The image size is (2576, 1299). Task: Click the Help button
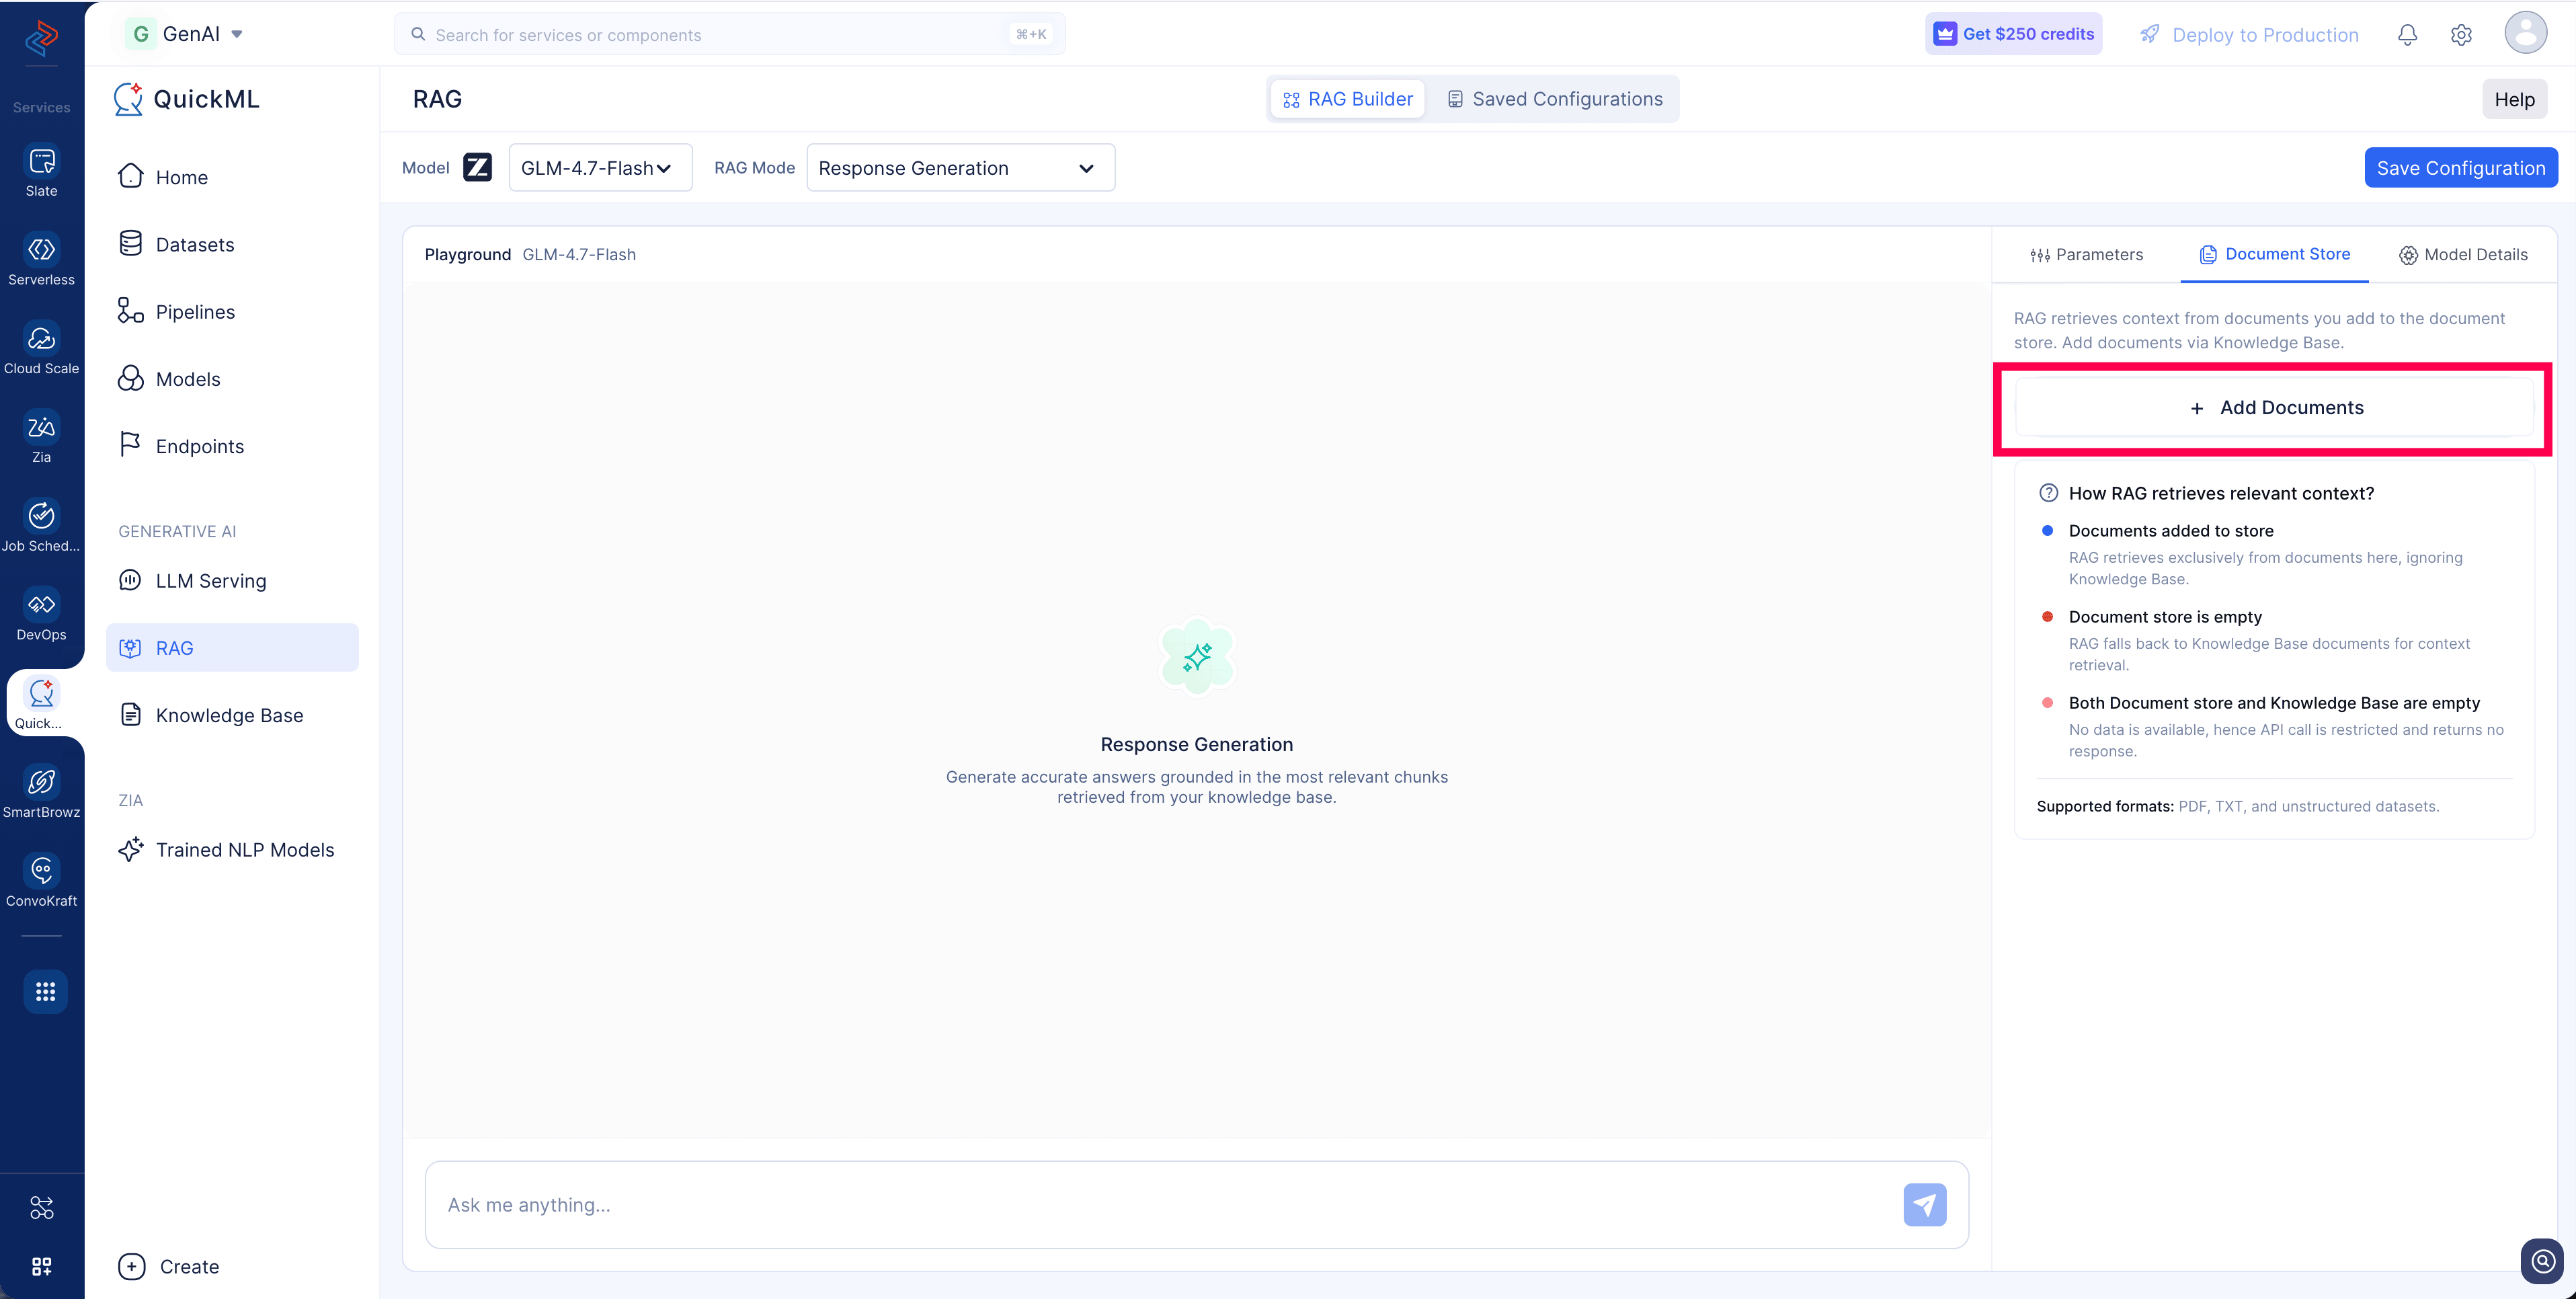pos(2514,99)
